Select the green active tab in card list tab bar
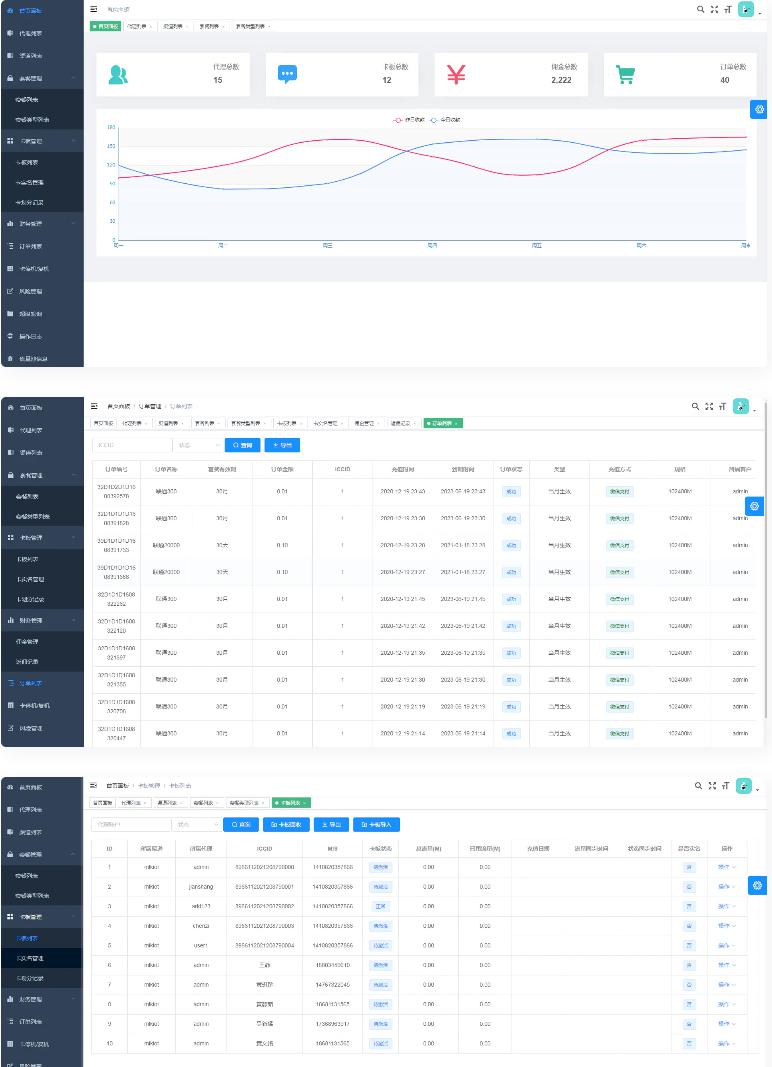772x1067 pixels. [x=291, y=803]
